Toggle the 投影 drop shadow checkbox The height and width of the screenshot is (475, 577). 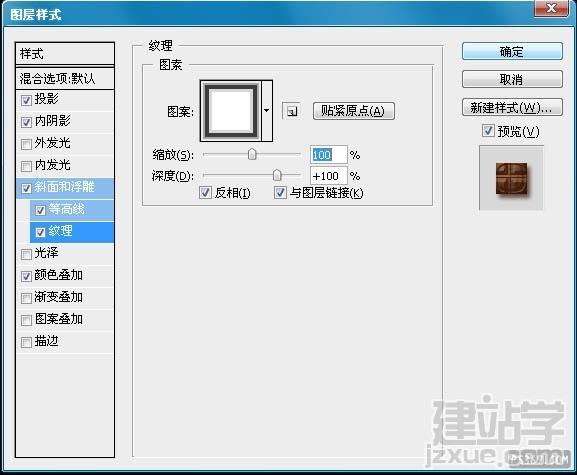(26, 100)
